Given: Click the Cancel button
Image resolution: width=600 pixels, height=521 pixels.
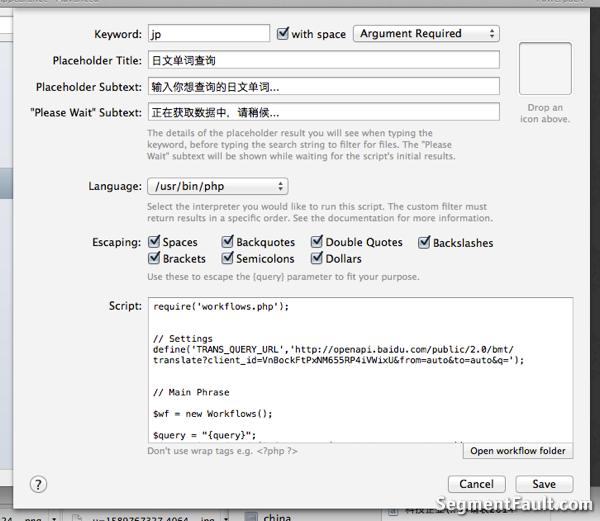Looking at the screenshot, I should [477, 484].
